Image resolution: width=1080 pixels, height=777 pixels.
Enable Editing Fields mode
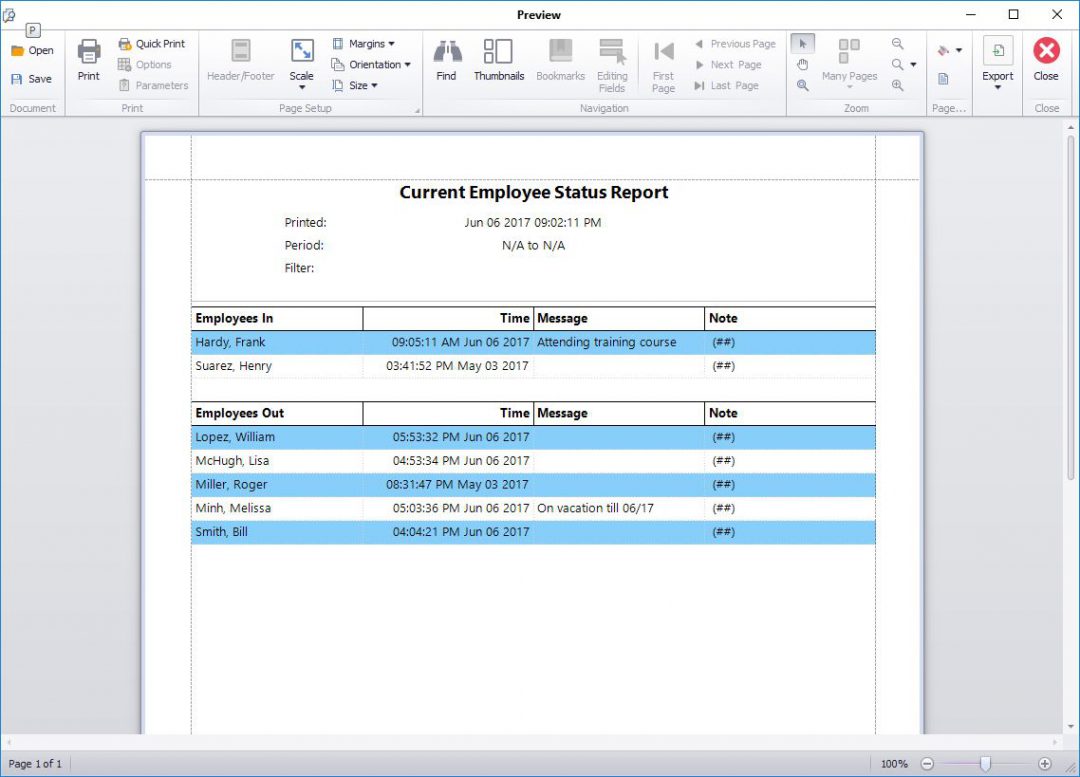click(x=612, y=60)
